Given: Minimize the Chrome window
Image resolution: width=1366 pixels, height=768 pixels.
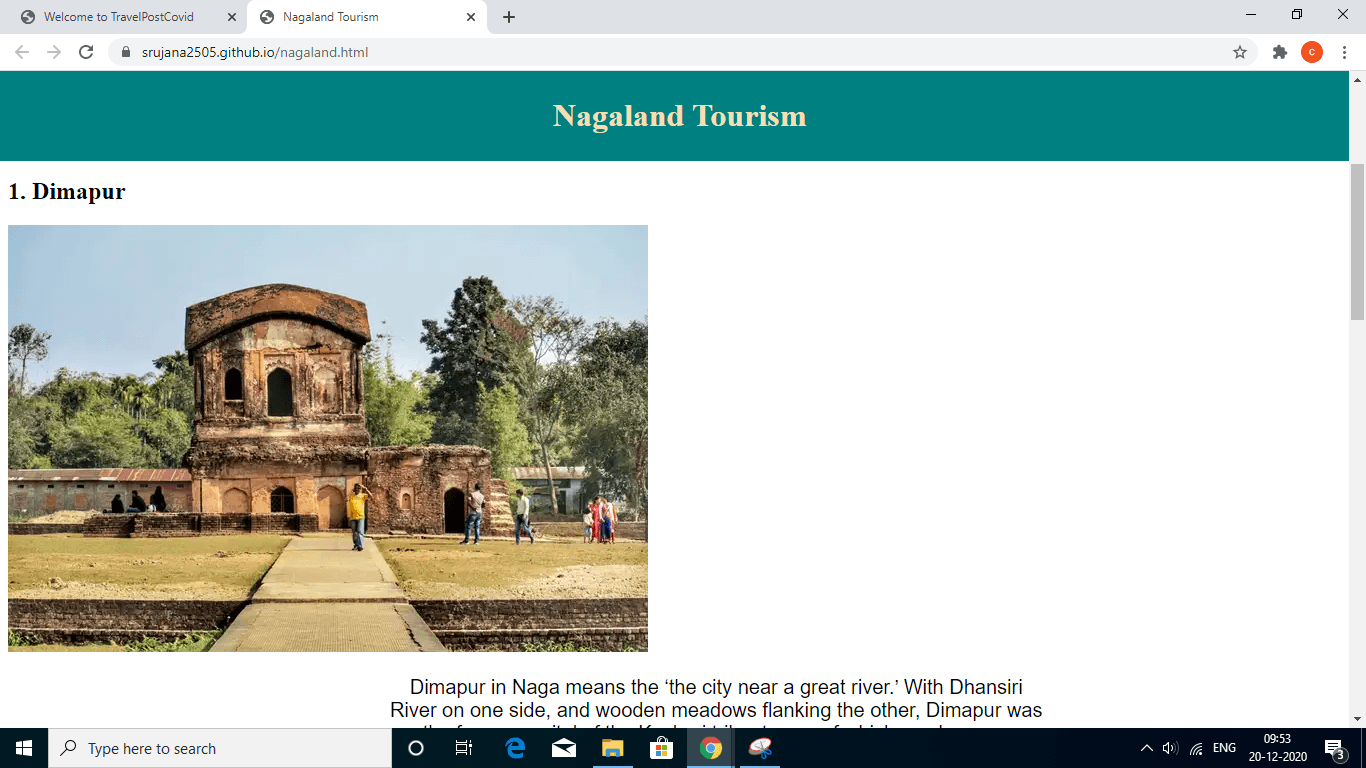Looking at the screenshot, I should (1251, 15).
